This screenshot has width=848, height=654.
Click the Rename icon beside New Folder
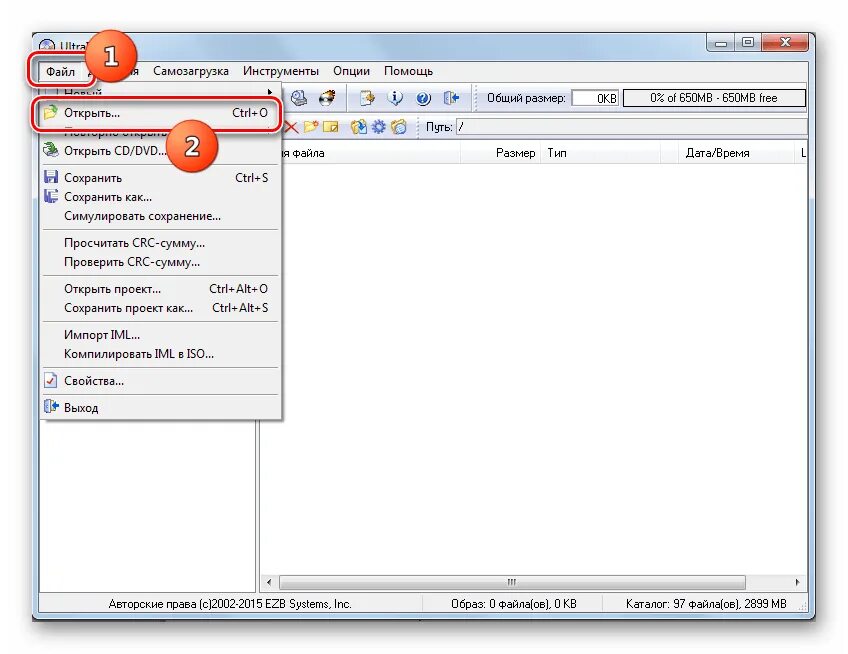[x=330, y=127]
